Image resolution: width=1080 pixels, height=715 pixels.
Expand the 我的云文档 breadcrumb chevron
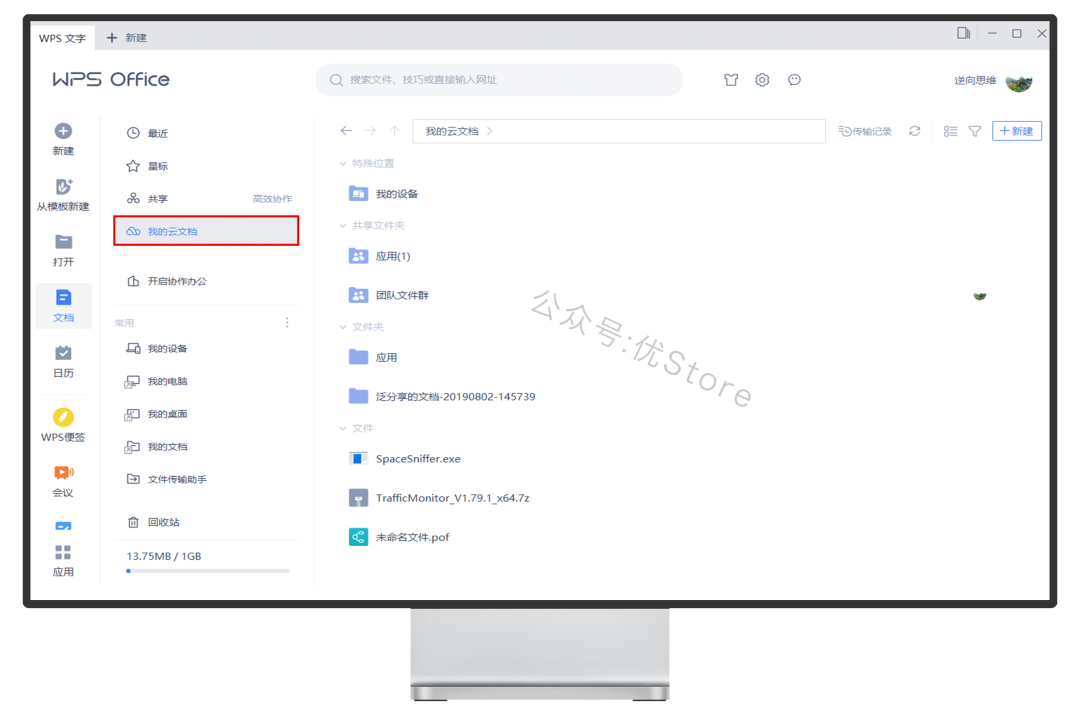coord(490,131)
